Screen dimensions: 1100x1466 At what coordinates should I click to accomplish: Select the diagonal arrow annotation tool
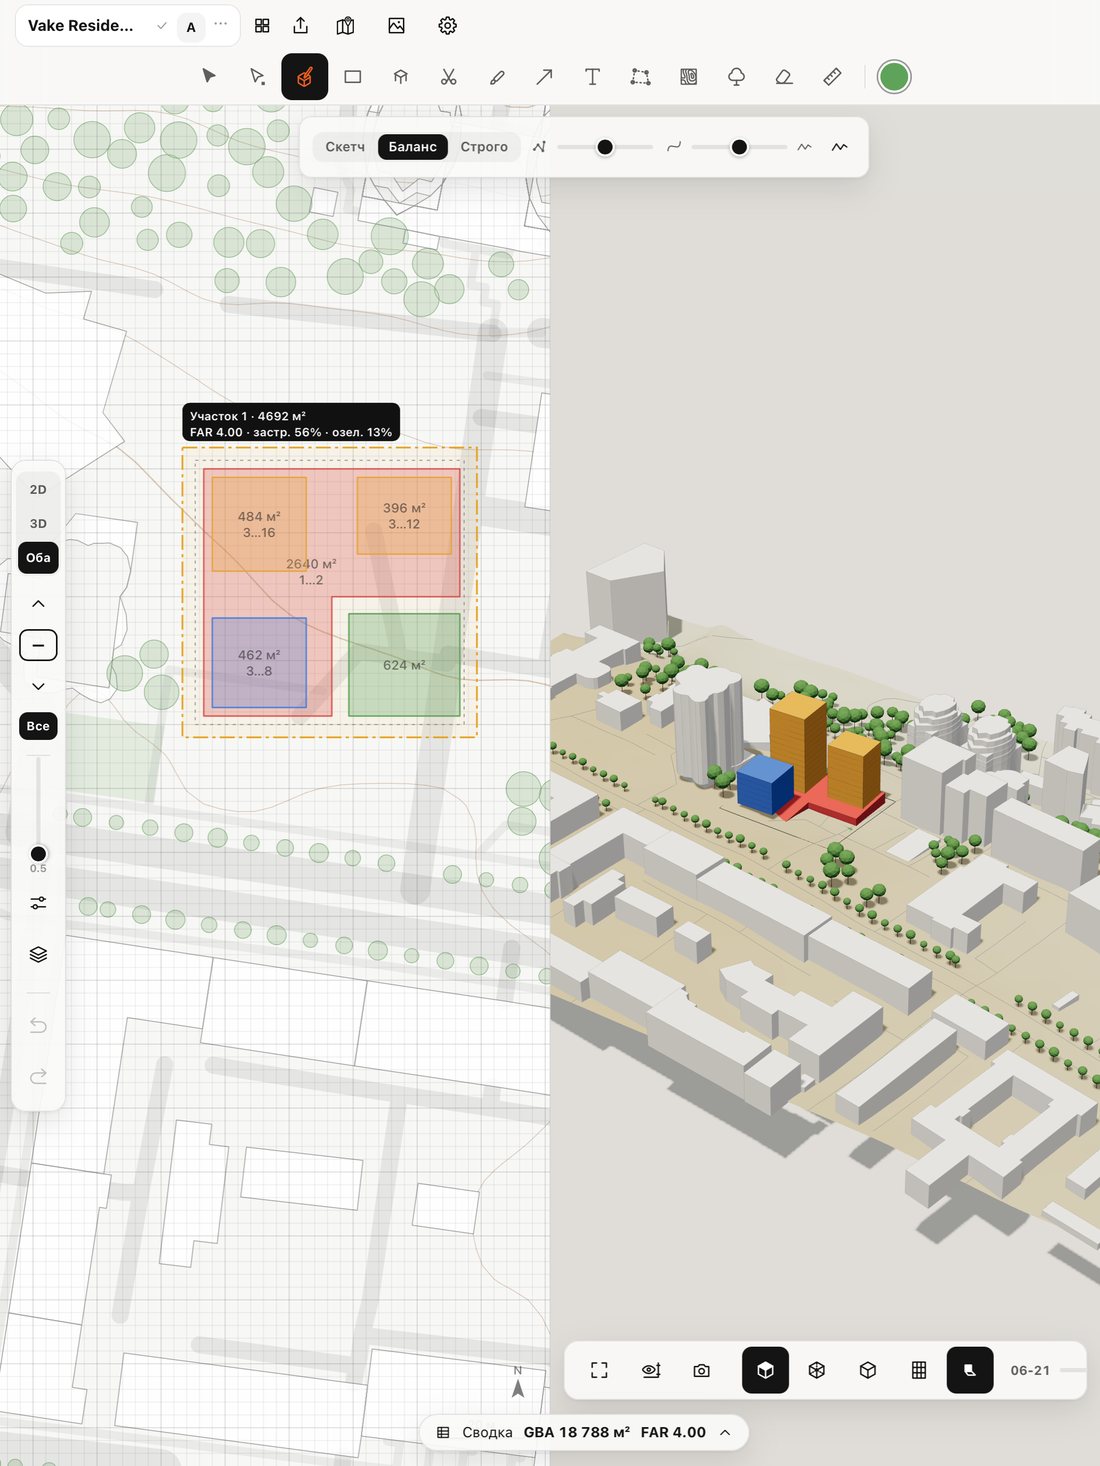click(544, 77)
